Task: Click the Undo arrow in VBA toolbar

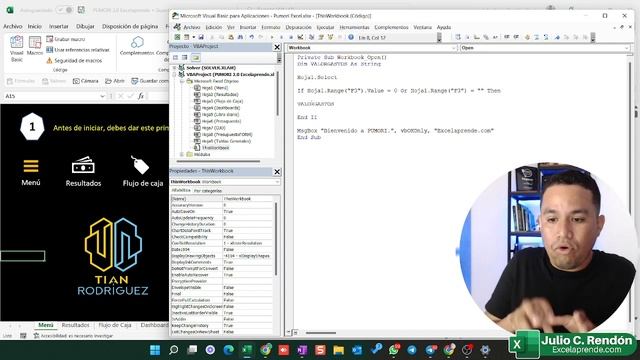Action: (x=251, y=37)
